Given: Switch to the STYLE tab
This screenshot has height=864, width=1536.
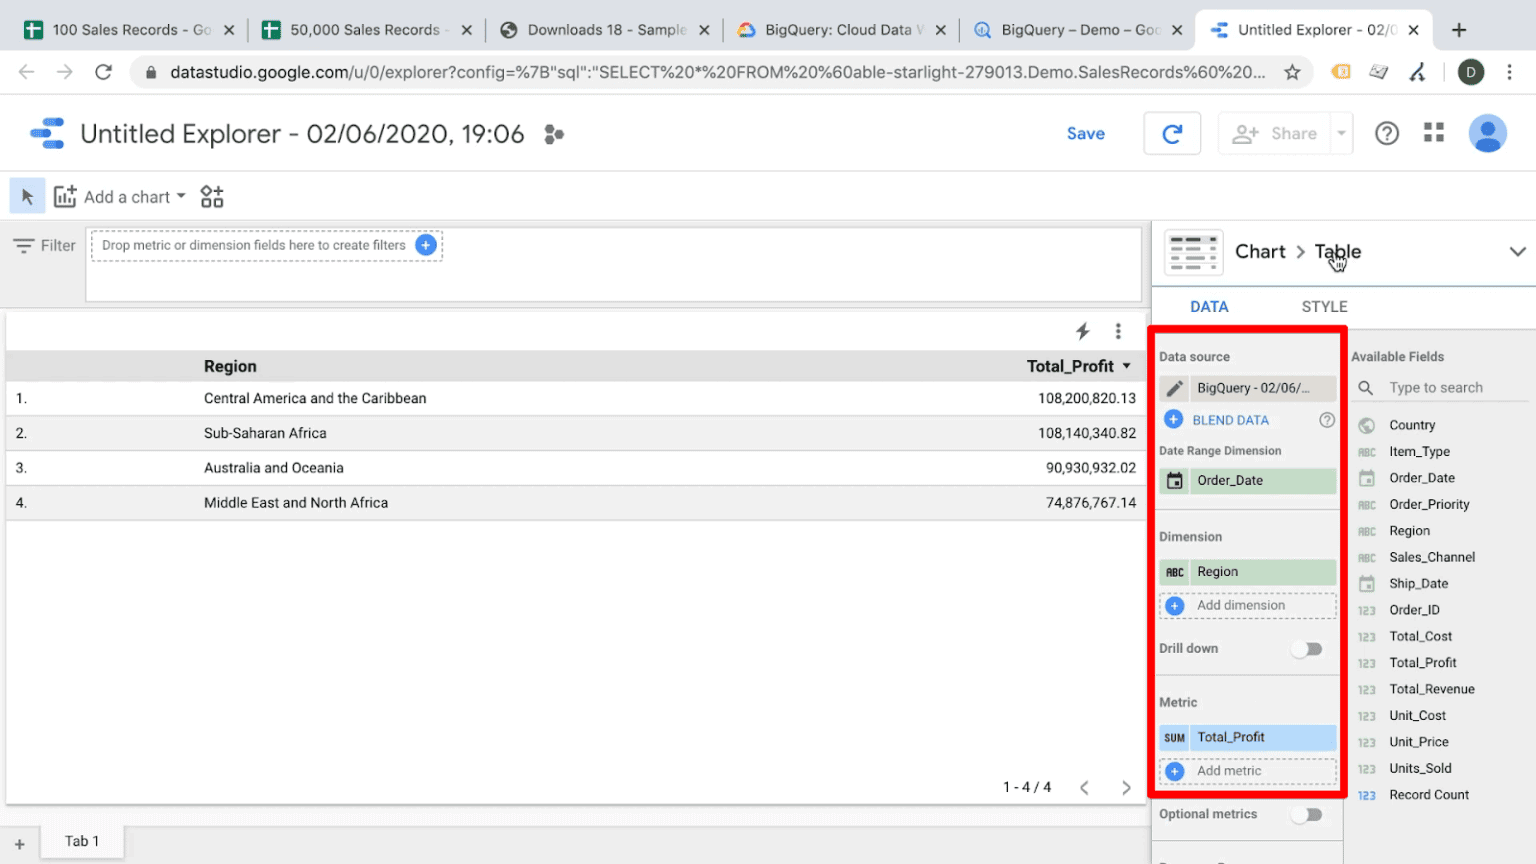Looking at the screenshot, I should tap(1323, 306).
